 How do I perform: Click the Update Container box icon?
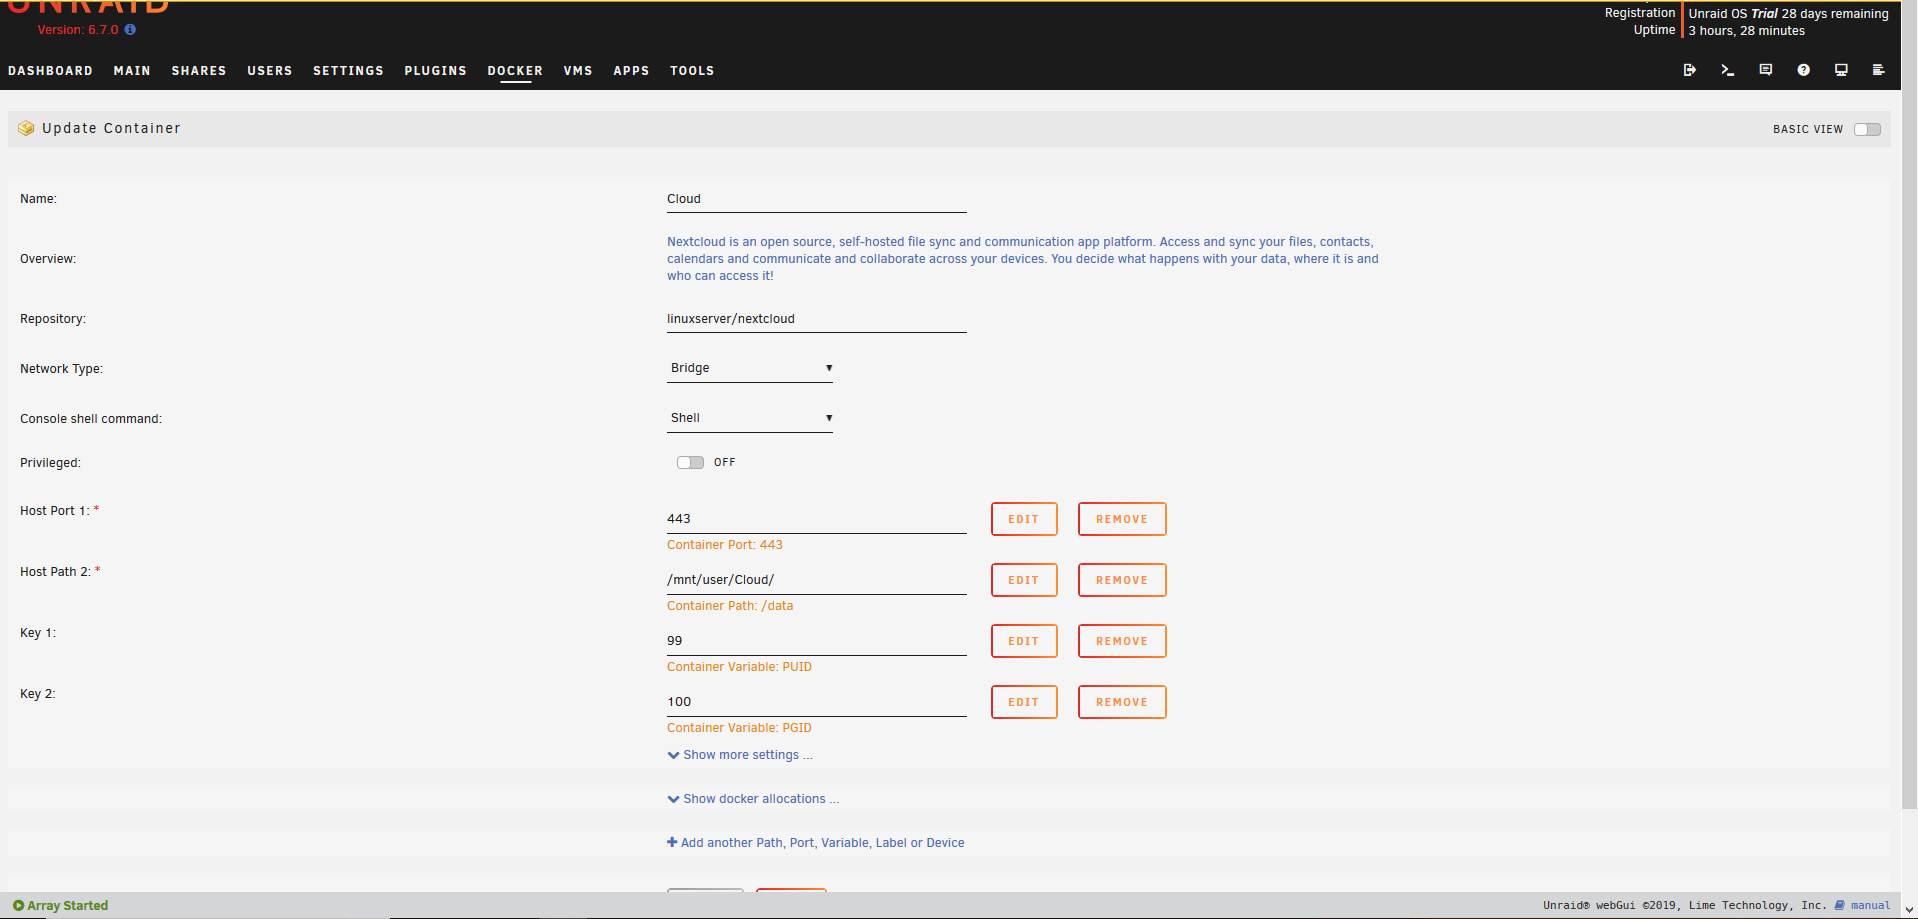[x=26, y=128]
